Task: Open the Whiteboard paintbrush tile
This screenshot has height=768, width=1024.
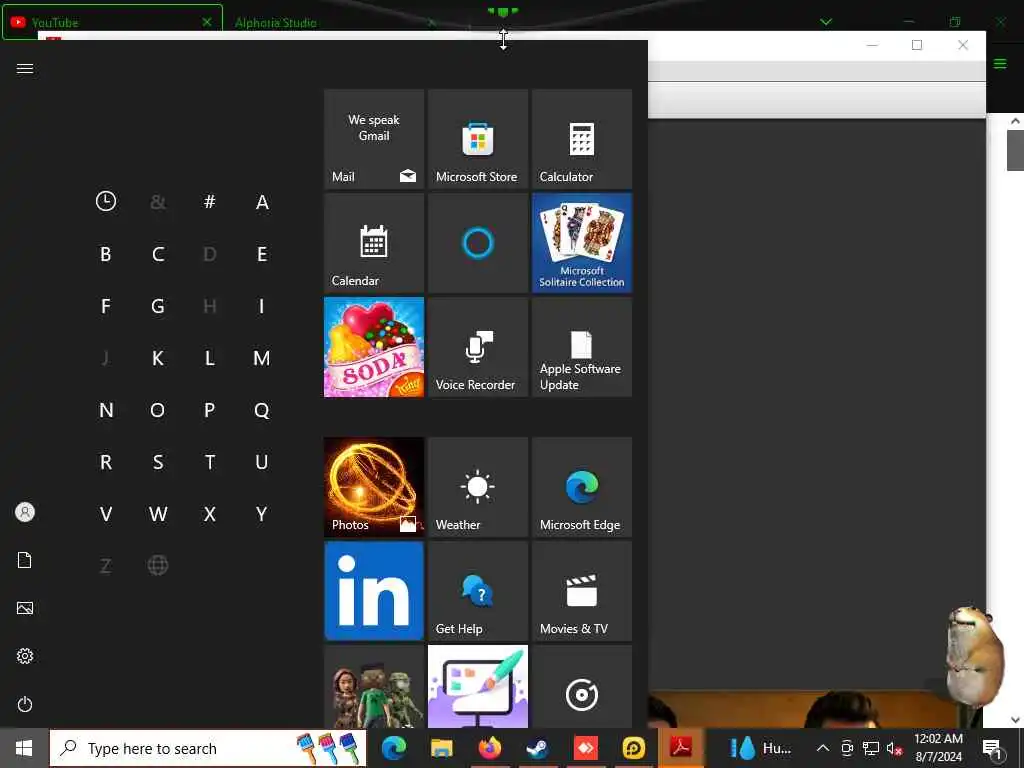Action: [x=477, y=687]
